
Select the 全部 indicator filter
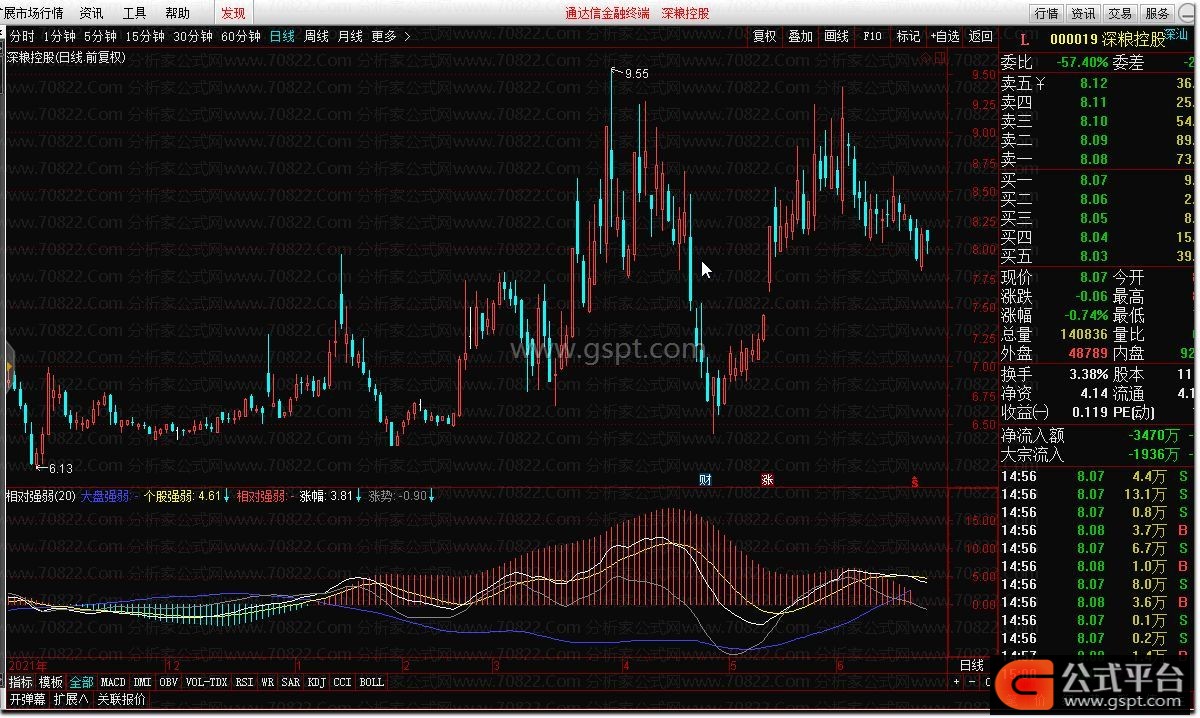(x=82, y=682)
